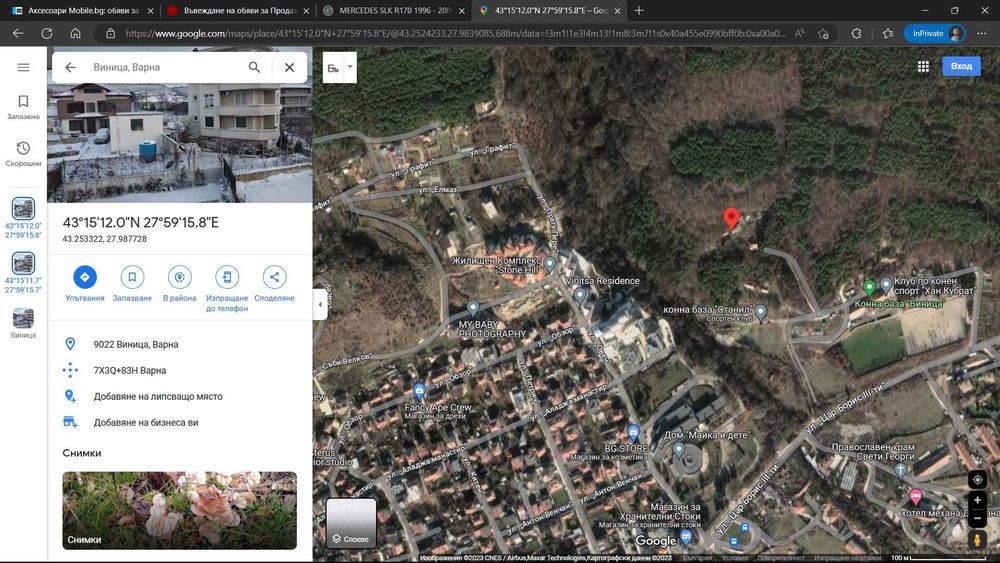Click the Street View pegman icon
This screenshot has height=563, width=1000.
click(977, 539)
